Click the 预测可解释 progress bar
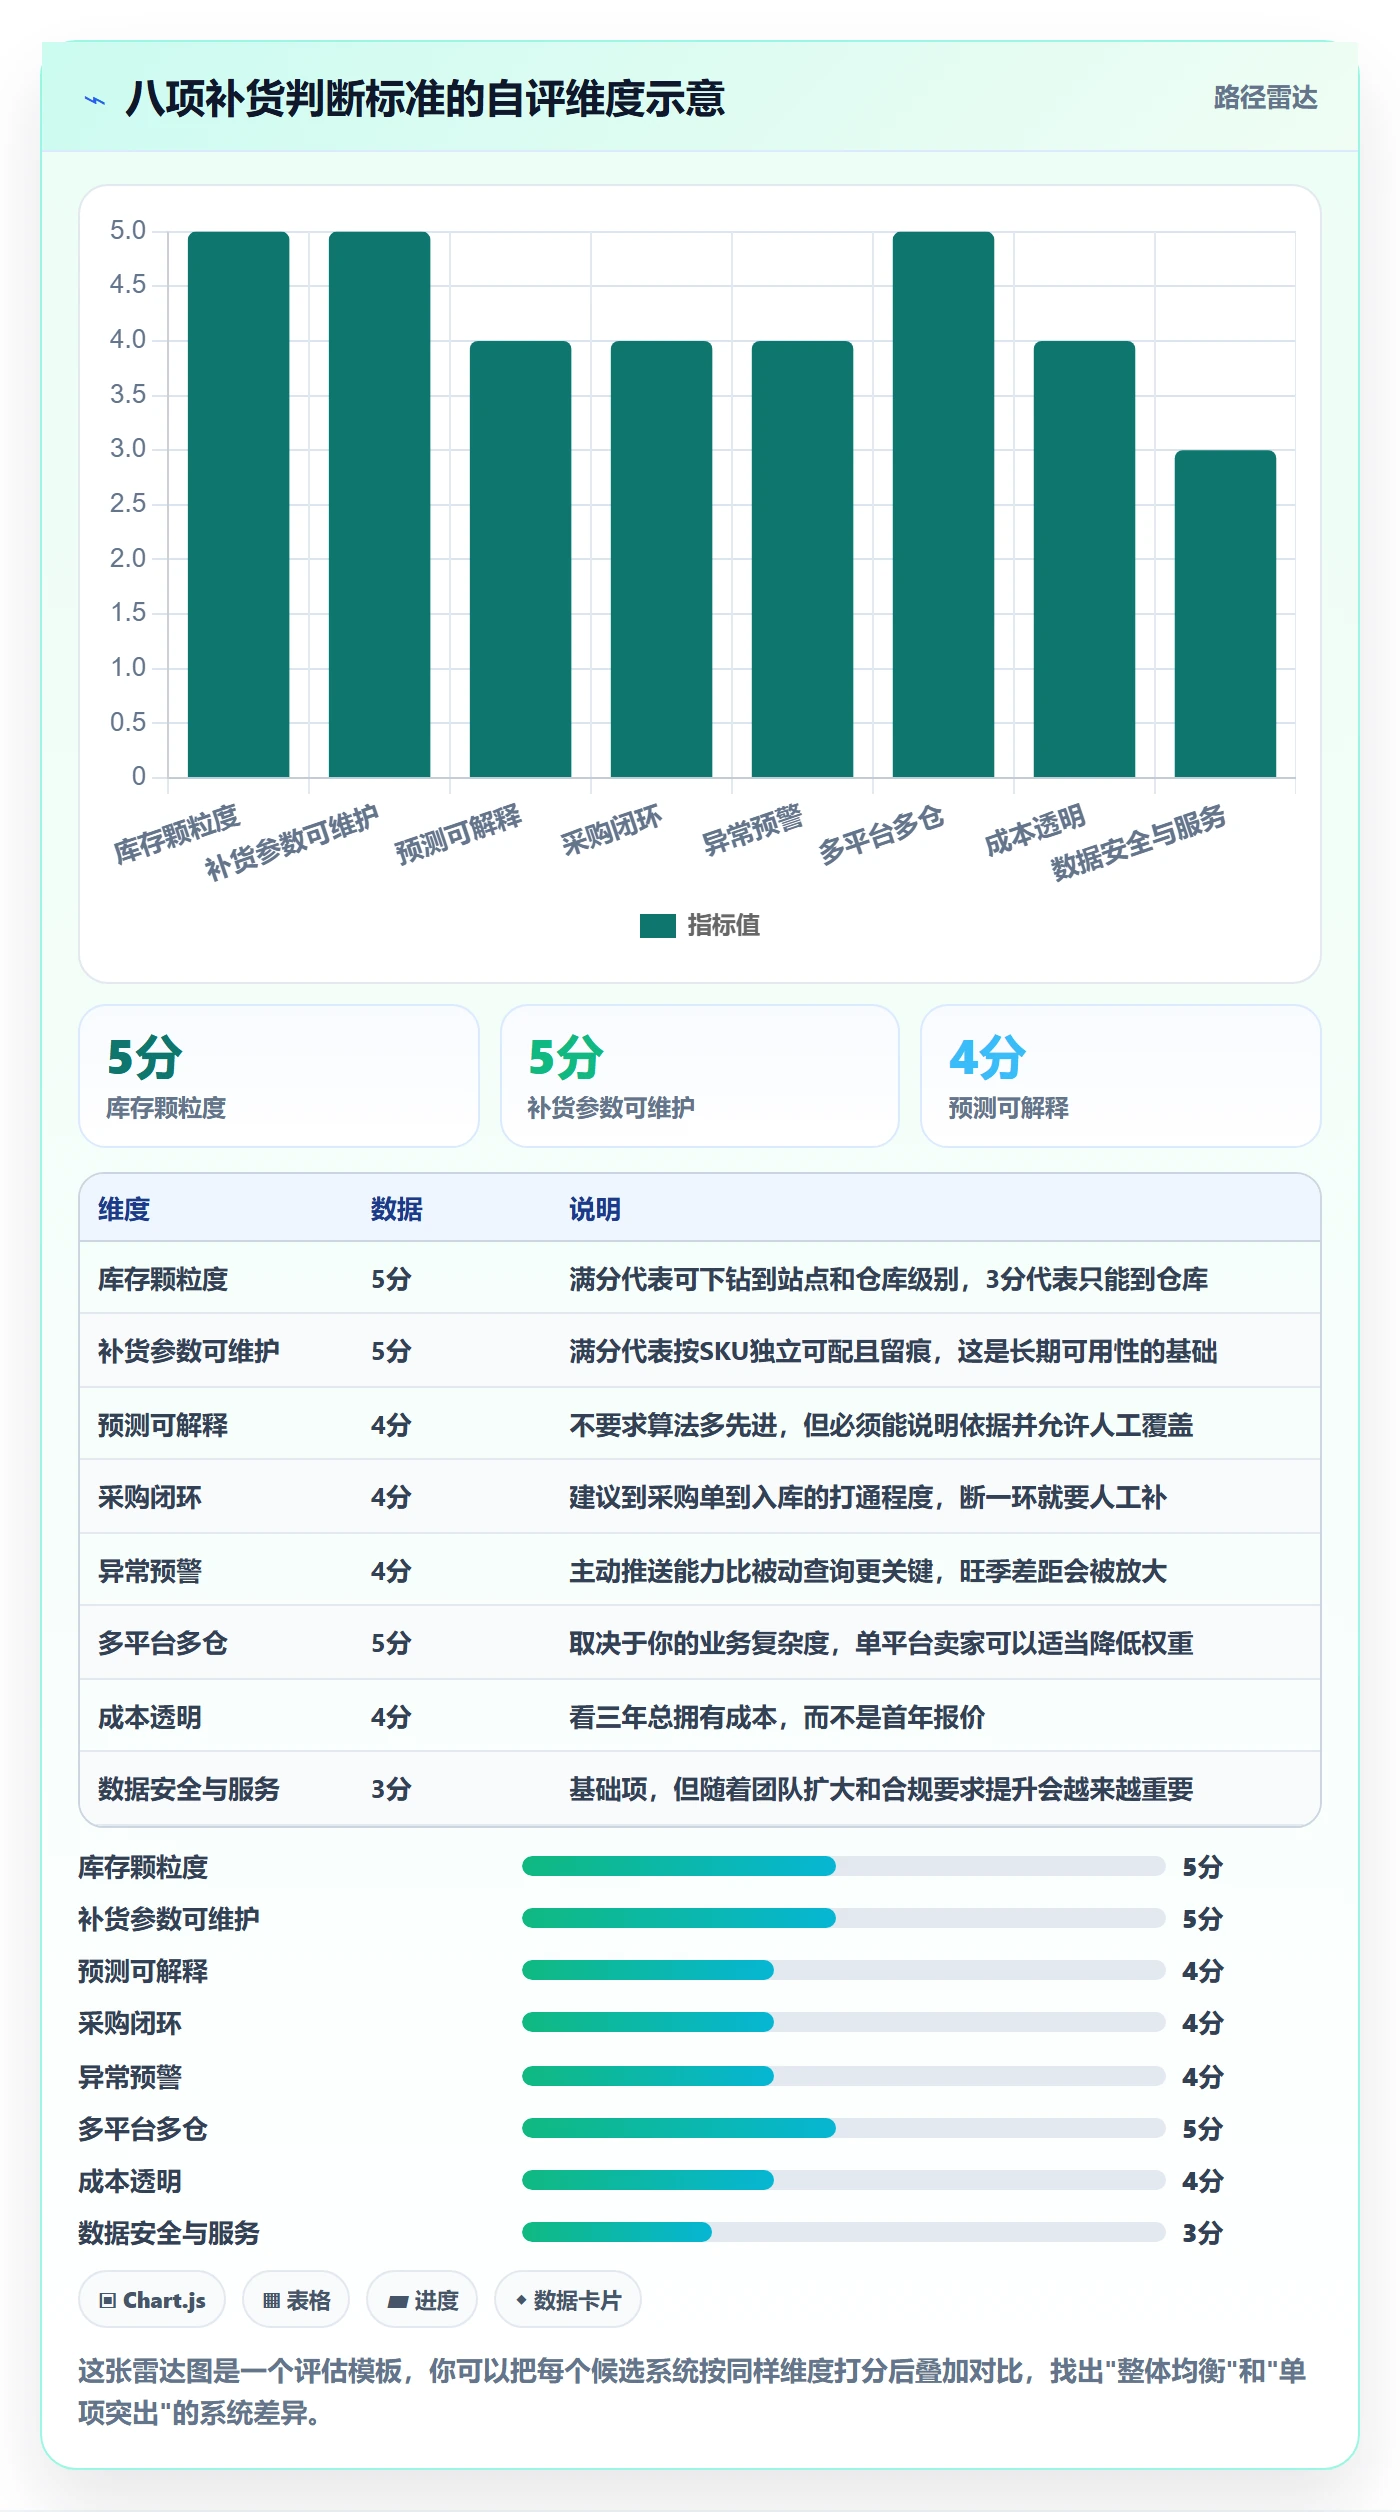1400x2512 pixels. tap(843, 1970)
